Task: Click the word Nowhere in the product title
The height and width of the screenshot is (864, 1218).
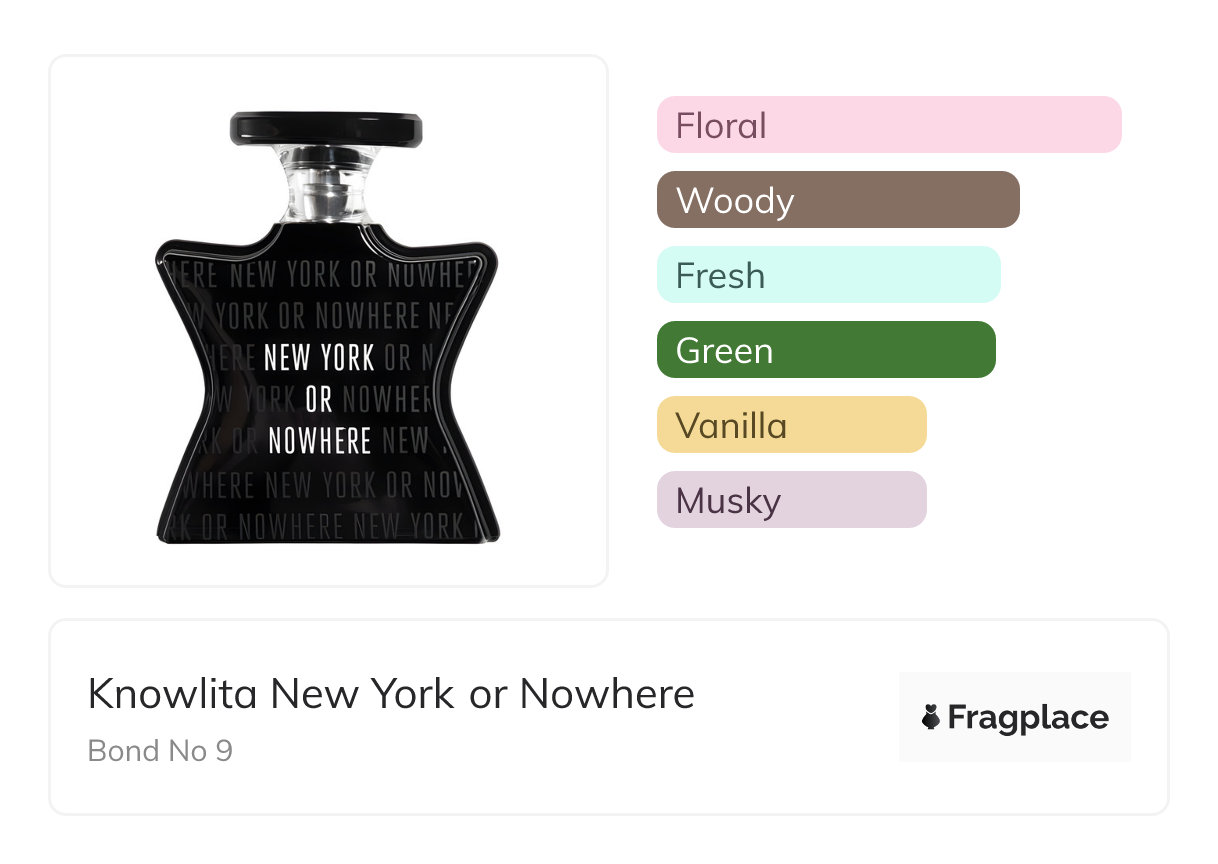Action: point(607,693)
